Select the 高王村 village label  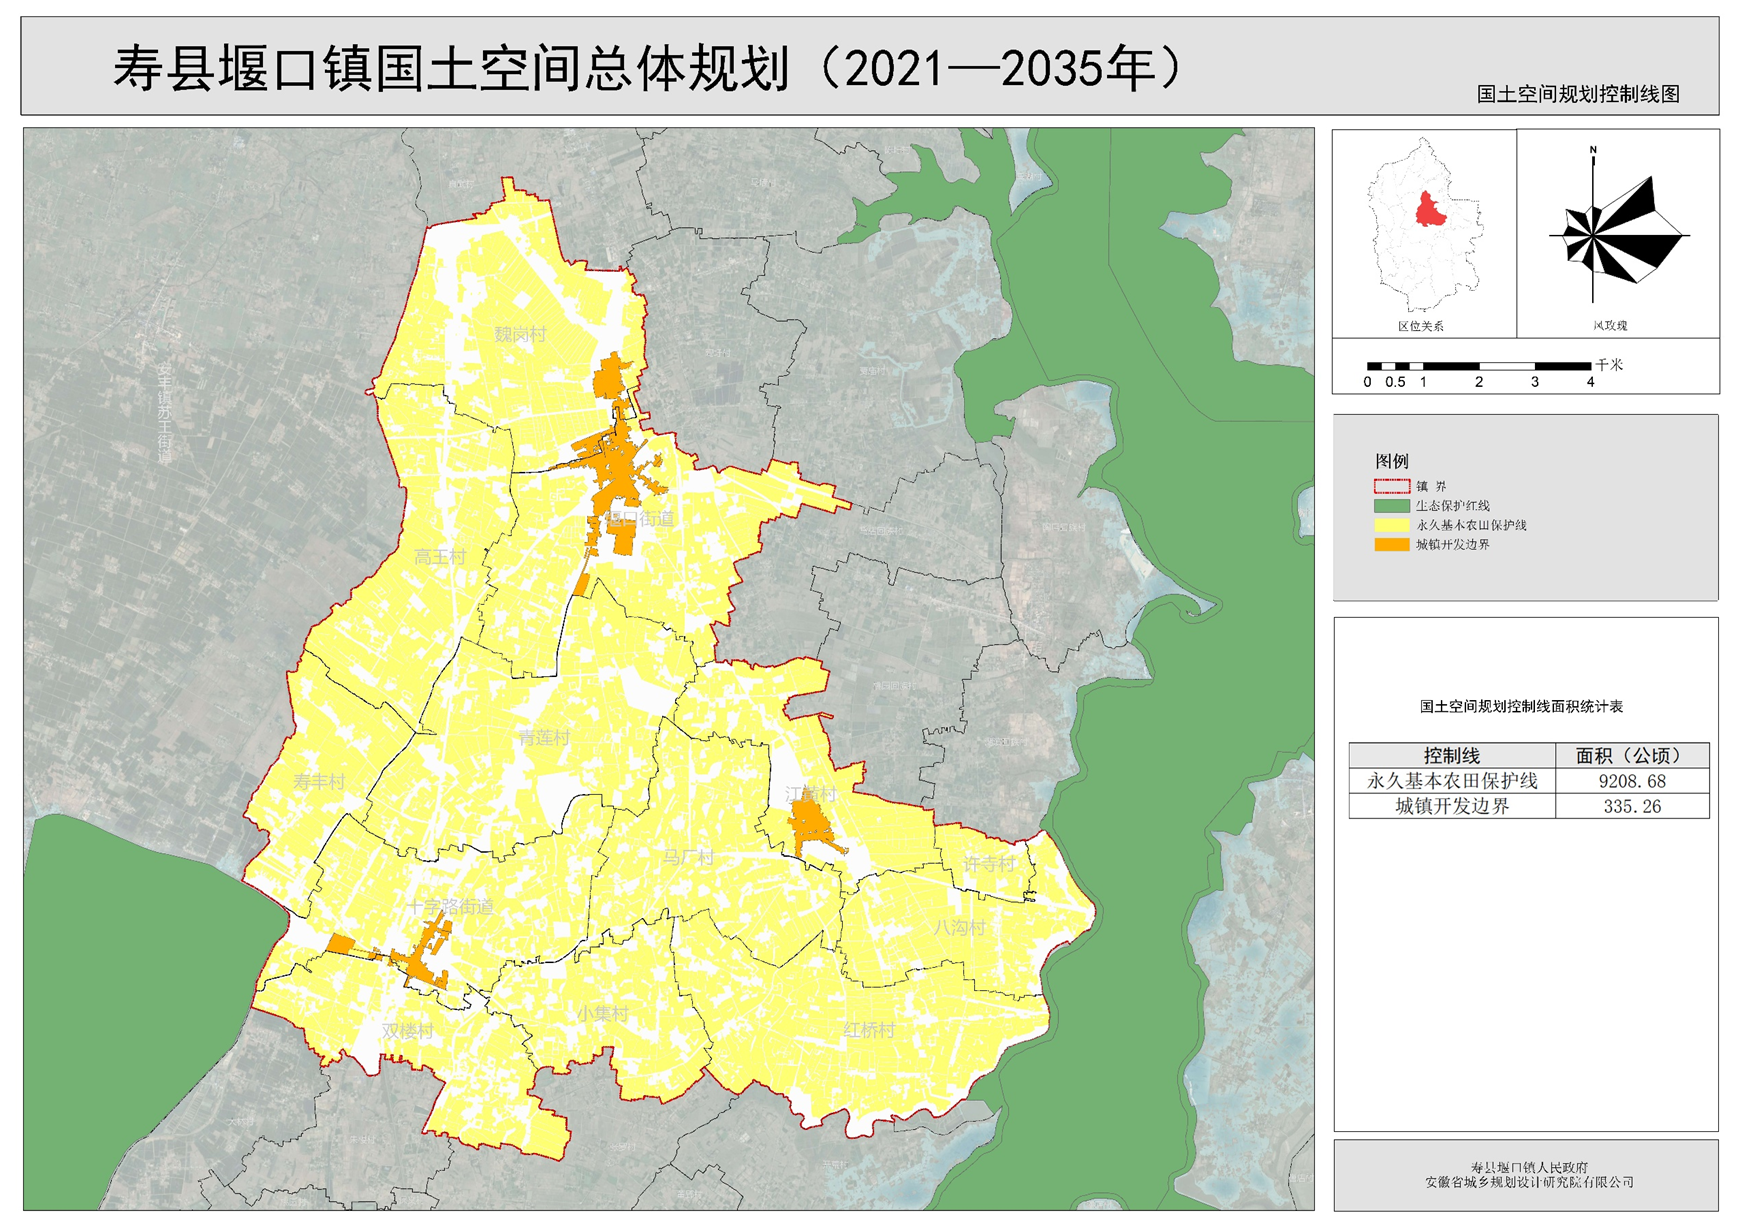[x=440, y=557]
